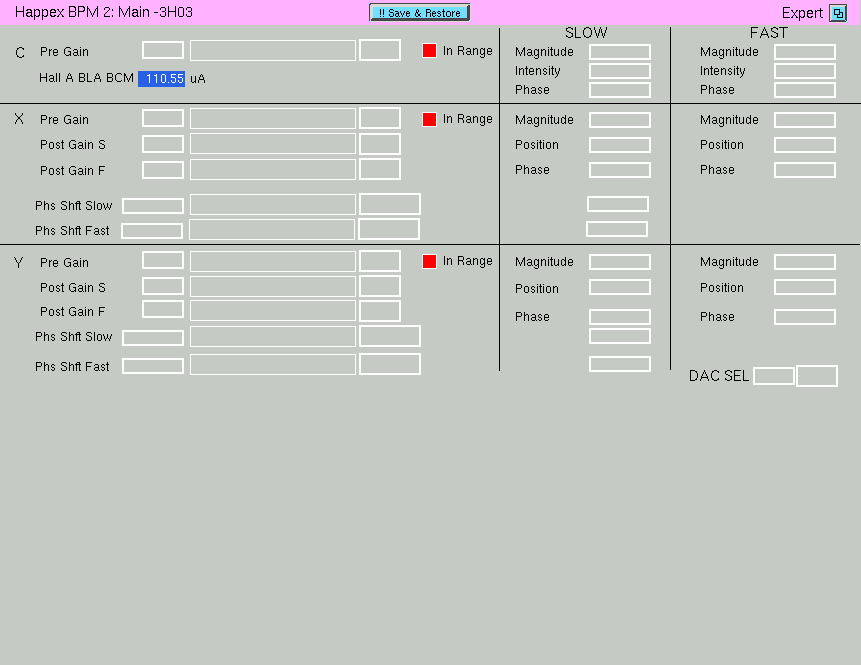The width and height of the screenshot is (861, 665).
Task: Click the X Post Gain F left input box
Action: pyautogui.click(x=163, y=170)
